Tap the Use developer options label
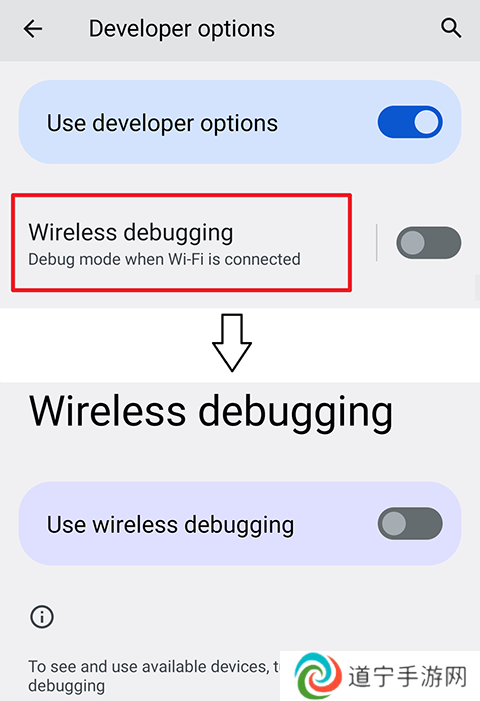The height and width of the screenshot is (701, 480). (162, 123)
